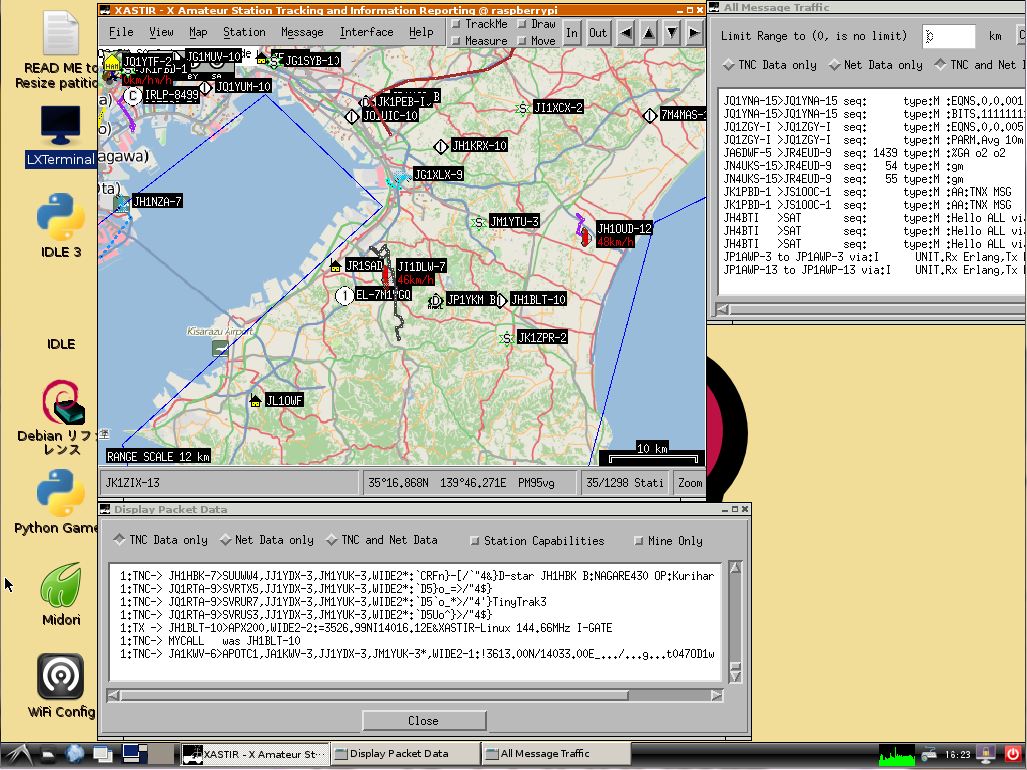Screen dimensions: 1027x770
Task: Pan the map down with arrow button
Action: pos(672,32)
